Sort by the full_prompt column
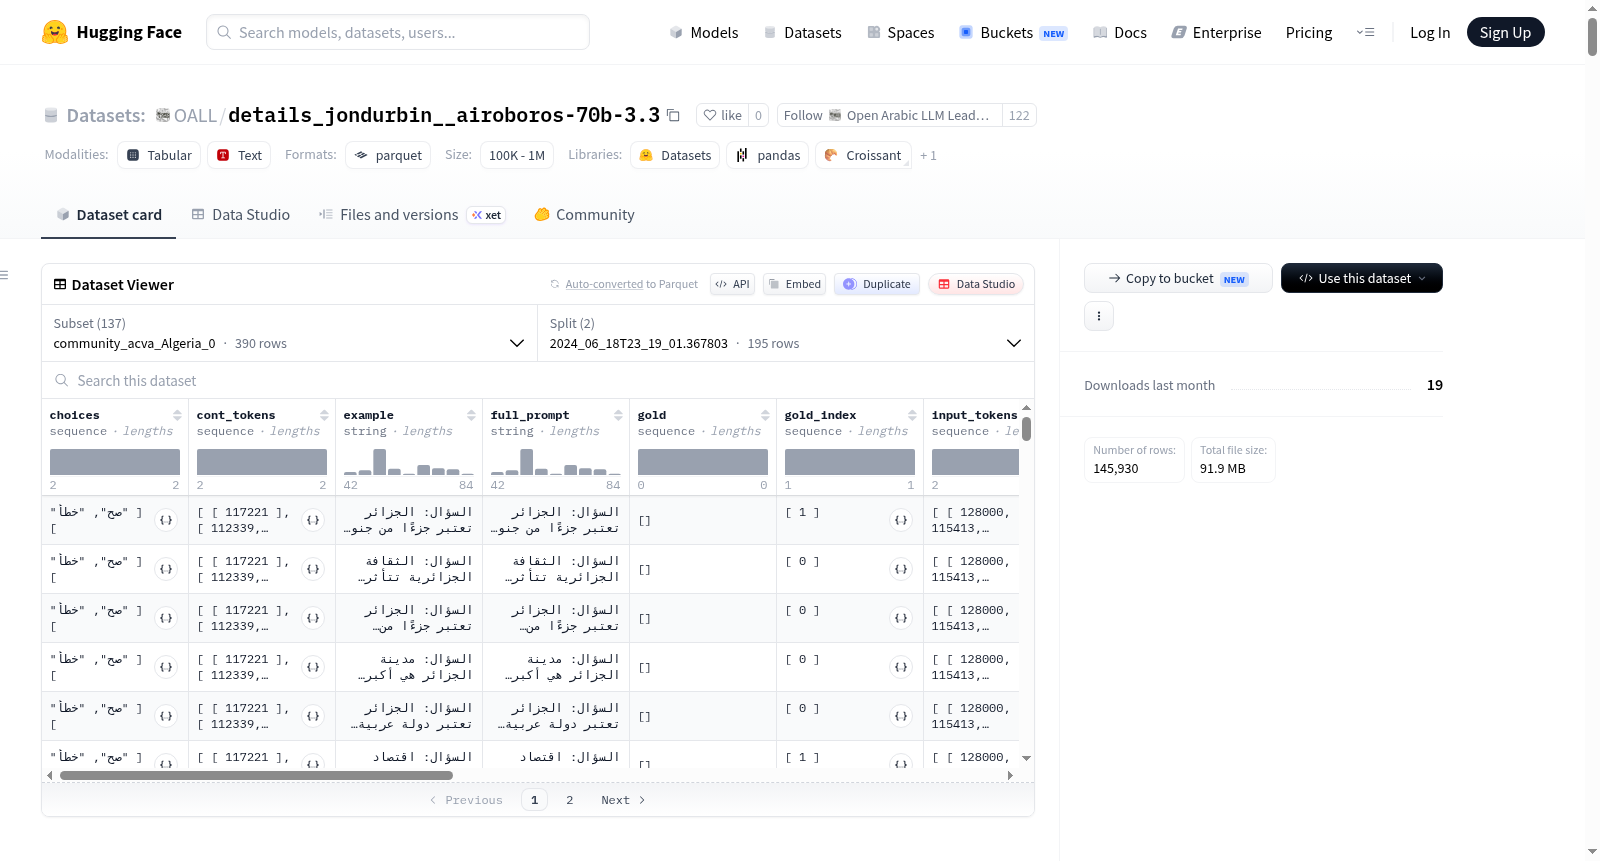The height and width of the screenshot is (861, 1600). point(618,415)
